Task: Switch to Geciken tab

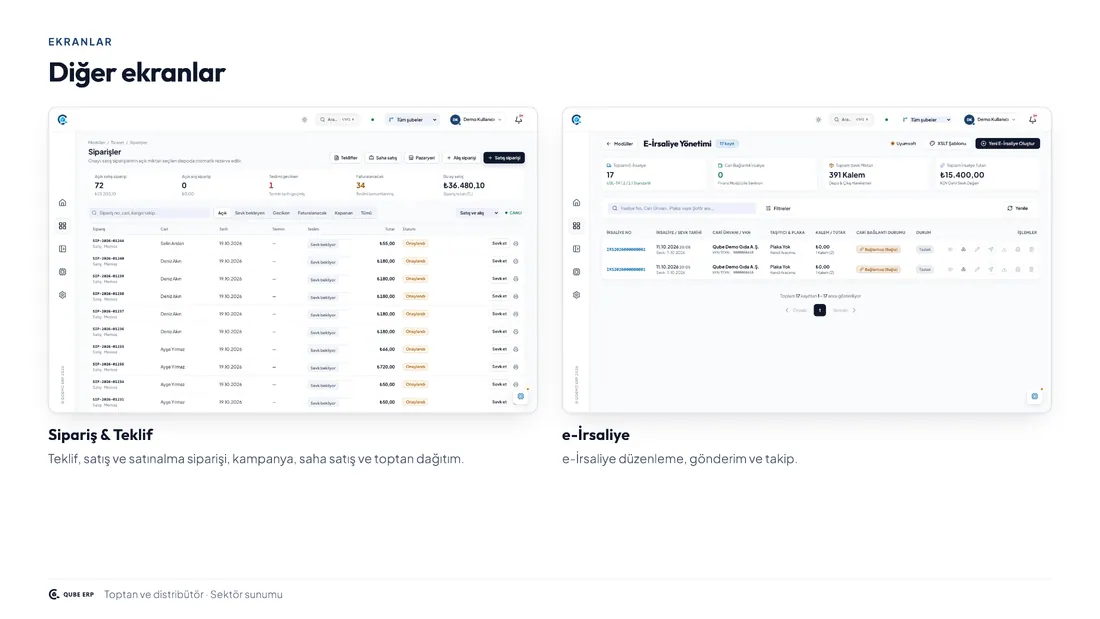Action: click(x=281, y=213)
